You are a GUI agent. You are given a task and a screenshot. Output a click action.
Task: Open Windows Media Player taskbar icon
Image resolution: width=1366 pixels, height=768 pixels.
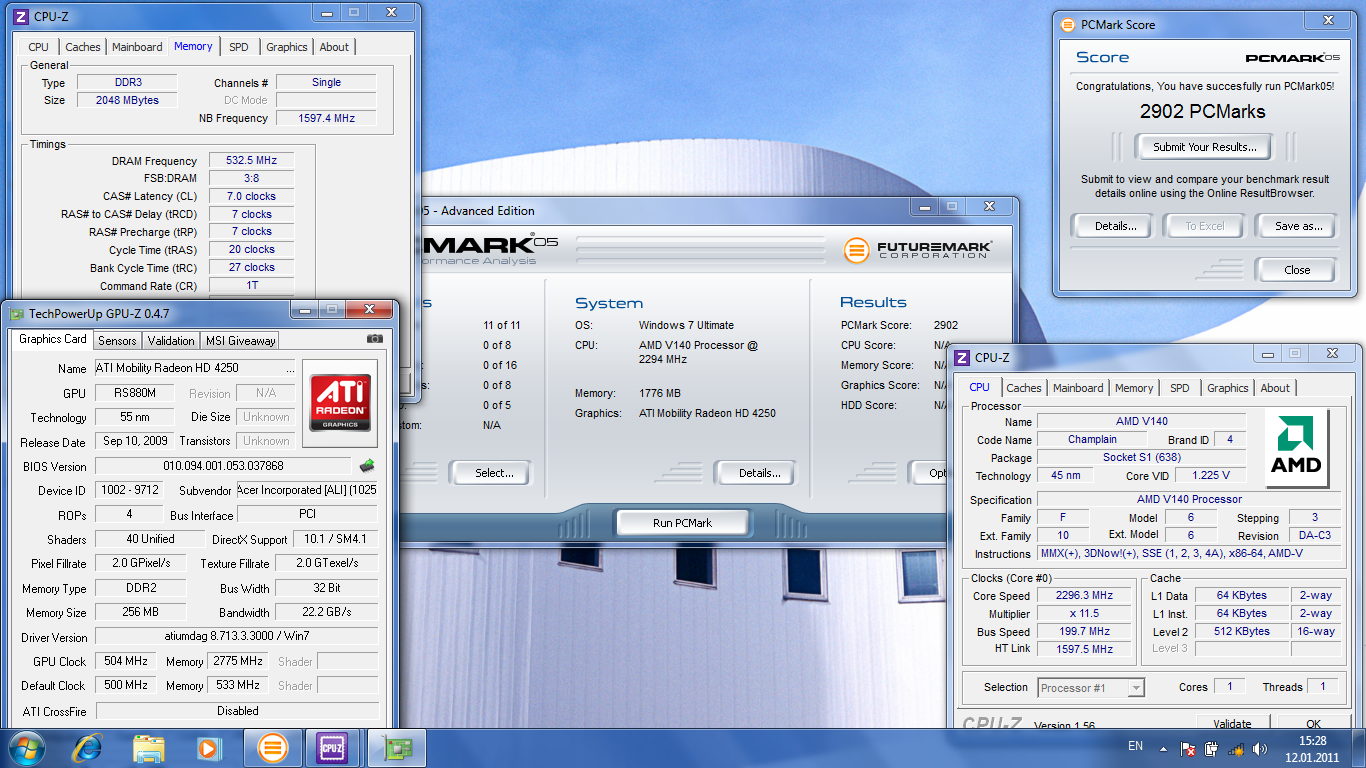208,747
